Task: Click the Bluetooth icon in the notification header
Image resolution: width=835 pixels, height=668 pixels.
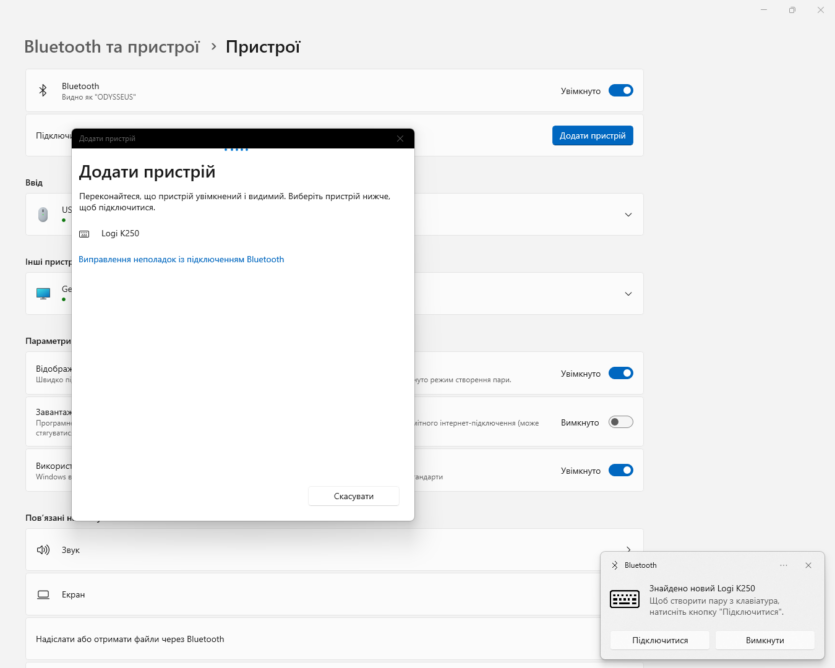Action: point(615,565)
